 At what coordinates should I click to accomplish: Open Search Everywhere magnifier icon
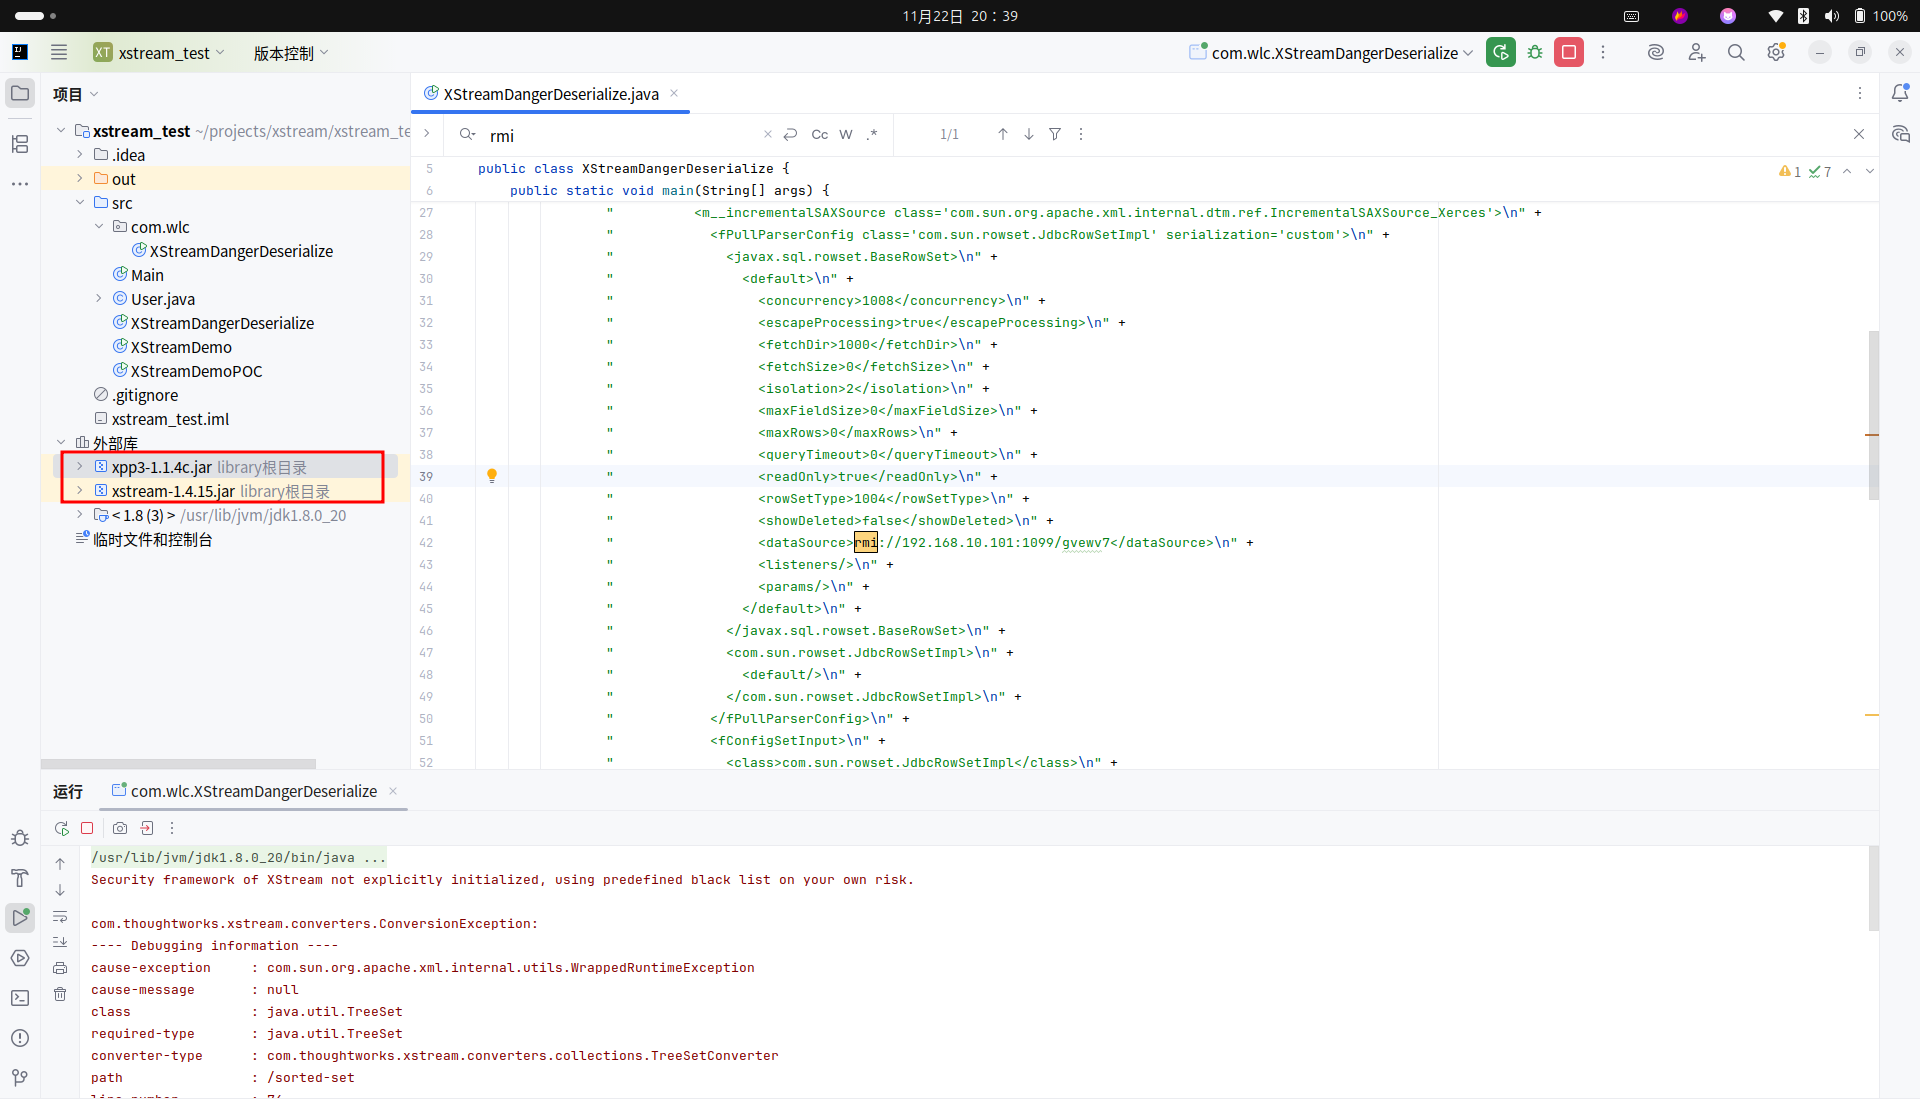(x=1736, y=53)
